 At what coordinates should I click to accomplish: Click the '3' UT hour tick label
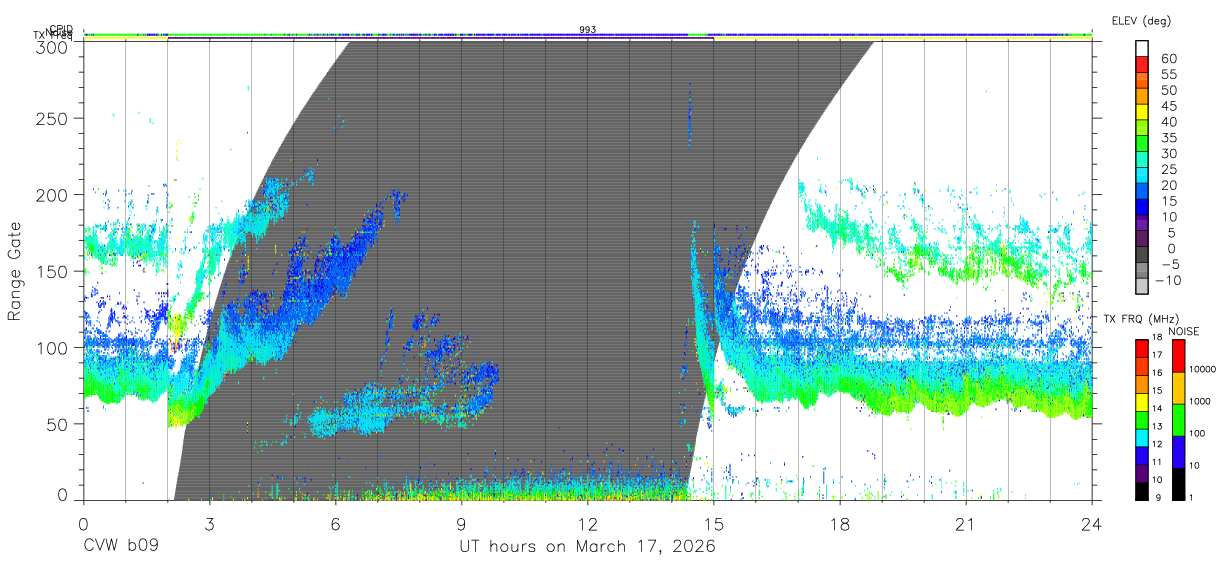209,524
